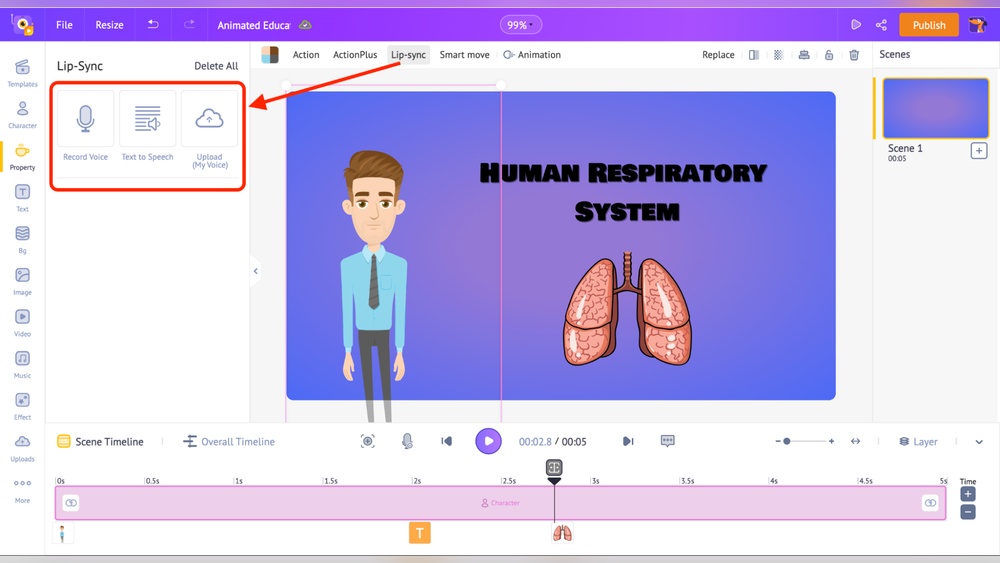This screenshot has height=563, width=1000.
Task: Toggle the lock icon in the toolbar
Action: (x=829, y=55)
